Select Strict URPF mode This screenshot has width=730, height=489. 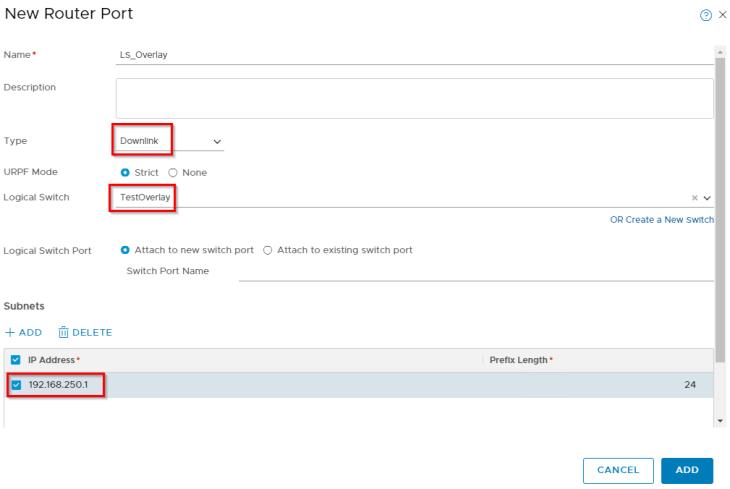(125, 173)
